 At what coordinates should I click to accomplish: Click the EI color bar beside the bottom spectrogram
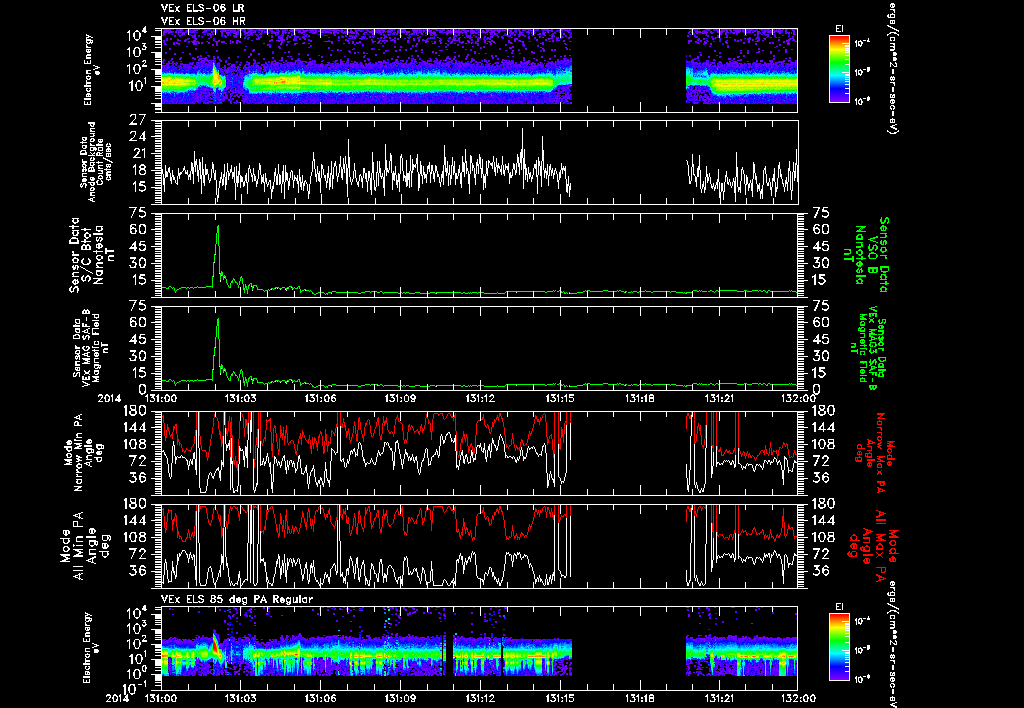(x=839, y=648)
